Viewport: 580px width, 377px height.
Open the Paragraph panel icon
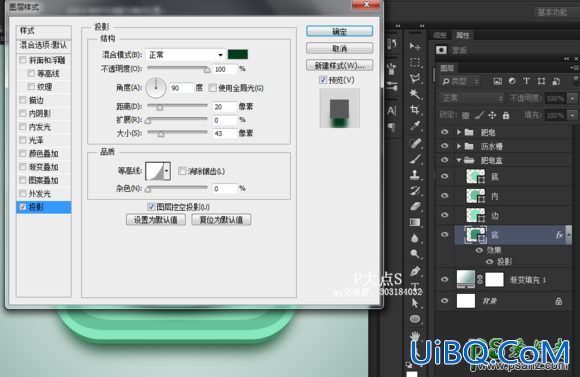[392, 127]
